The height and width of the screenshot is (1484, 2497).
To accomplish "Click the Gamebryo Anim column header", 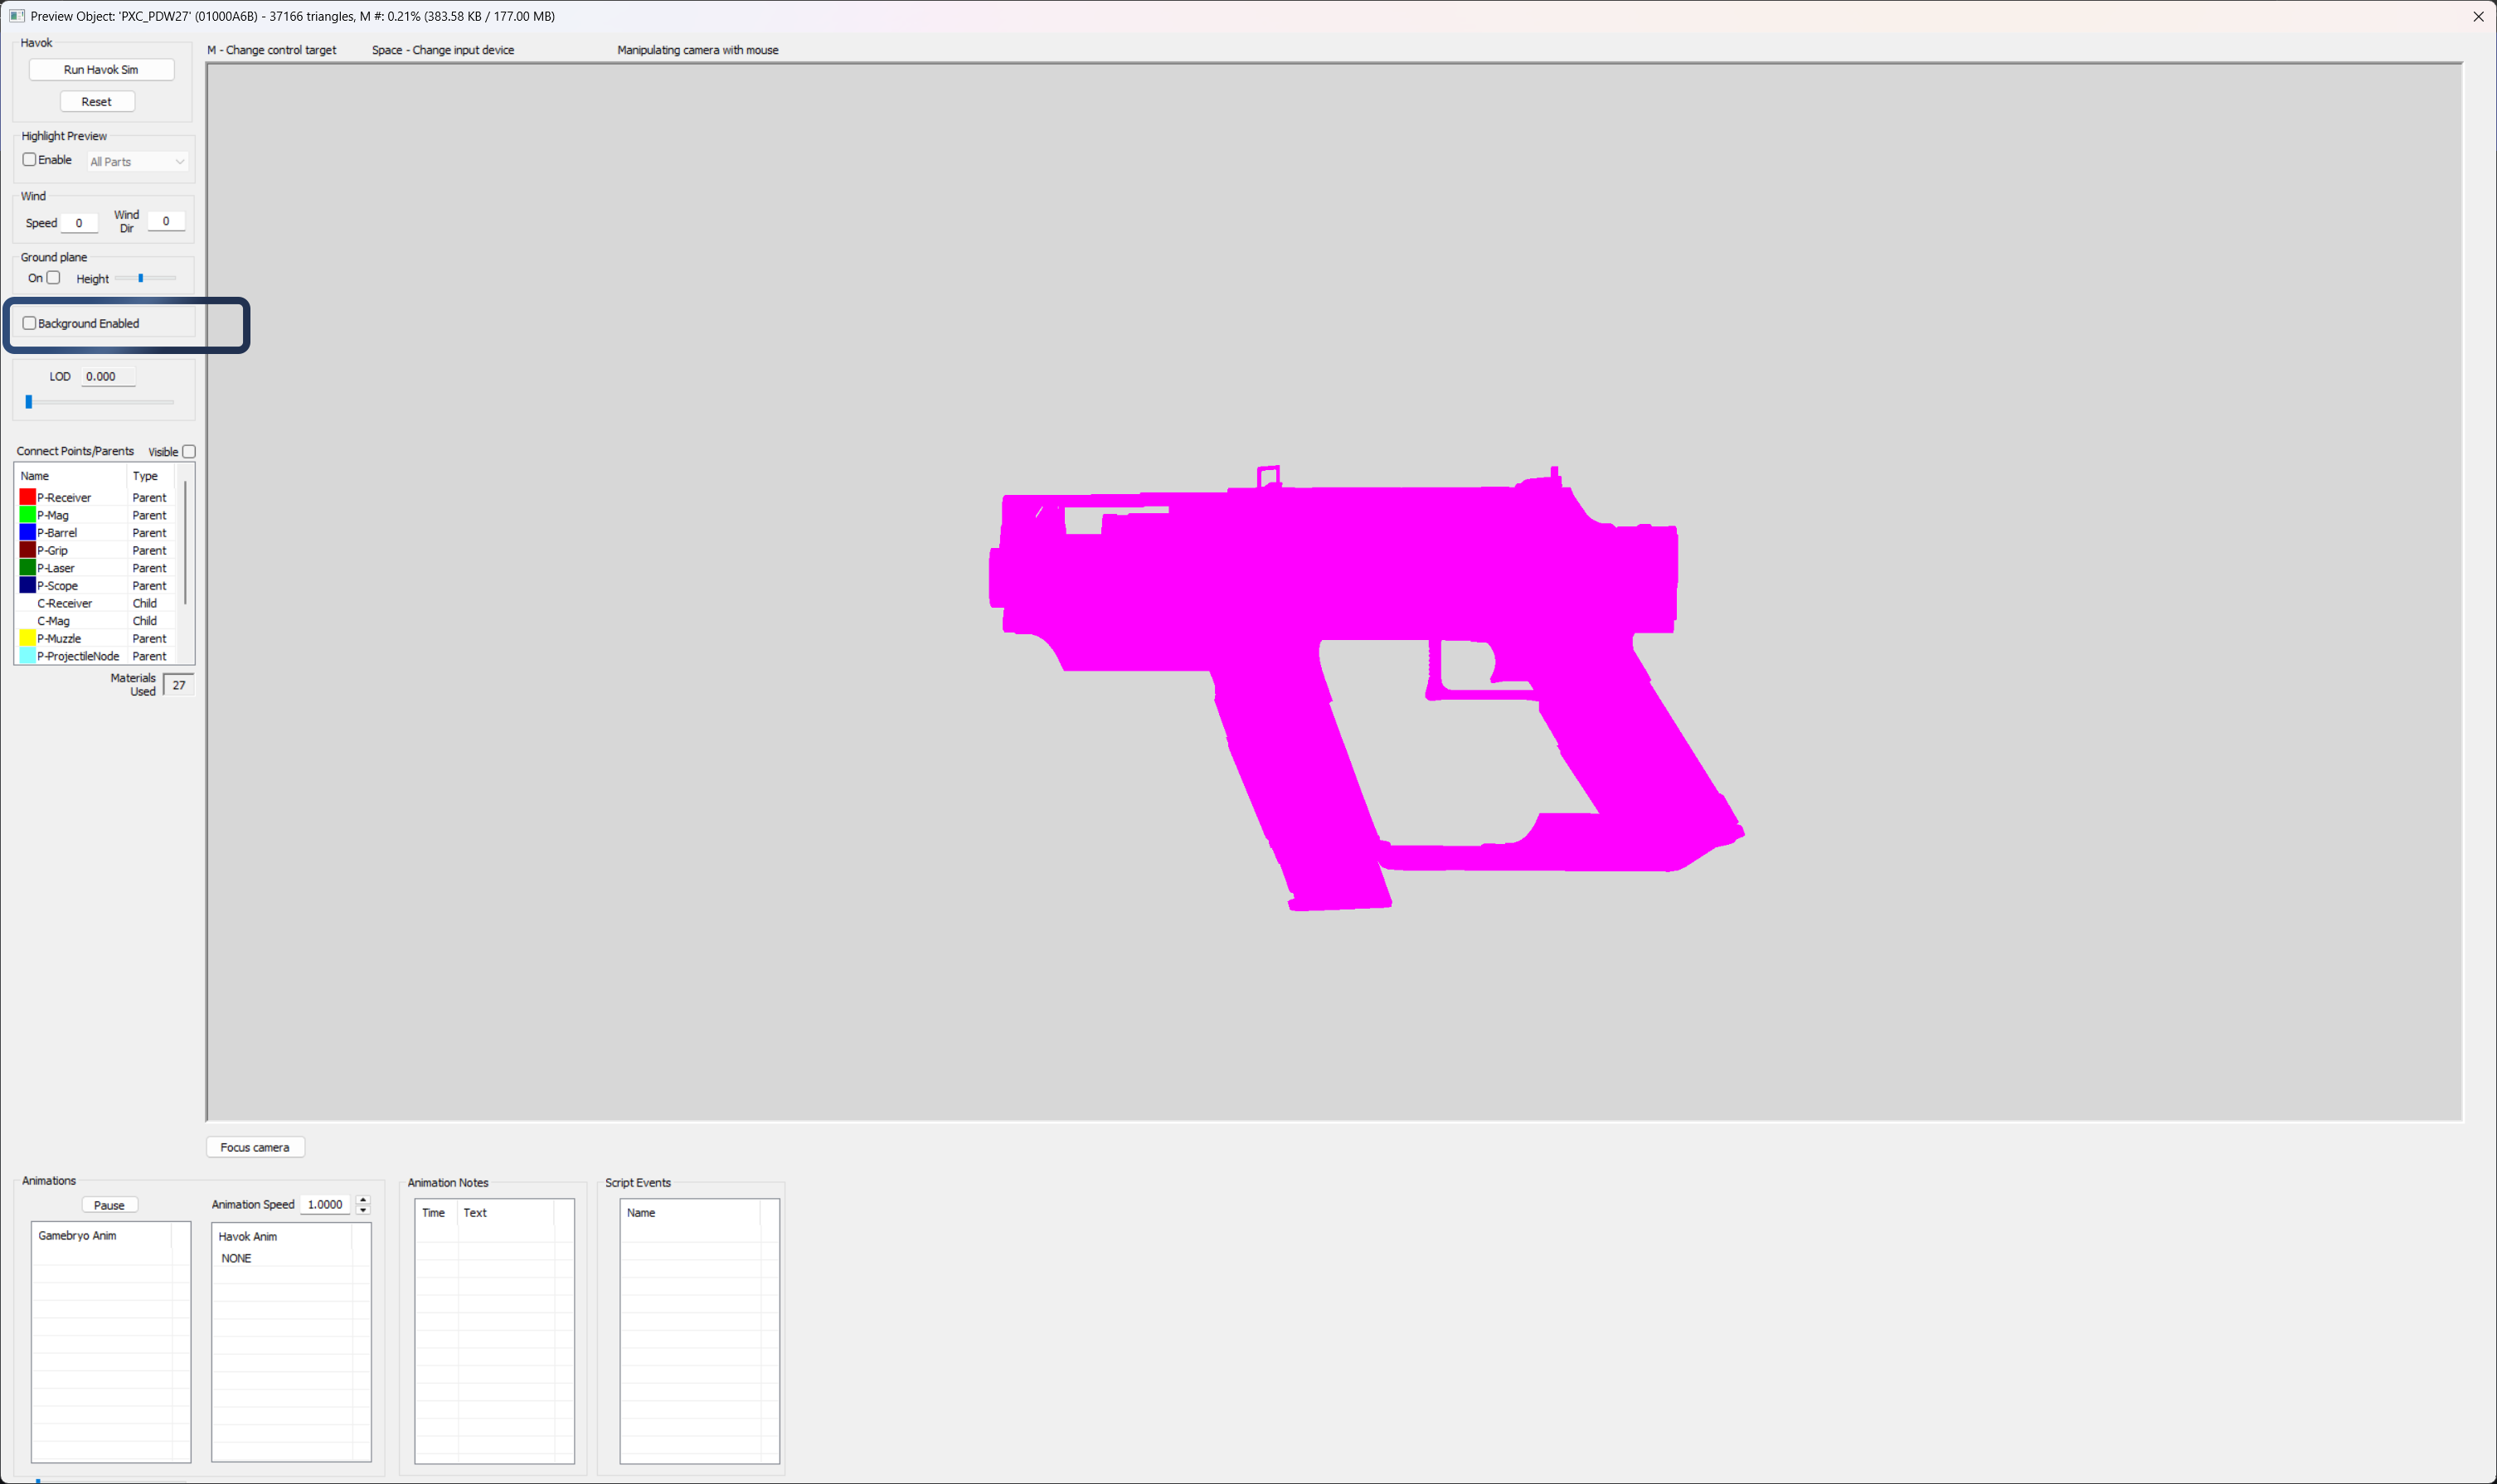I will click(x=102, y=1235).
